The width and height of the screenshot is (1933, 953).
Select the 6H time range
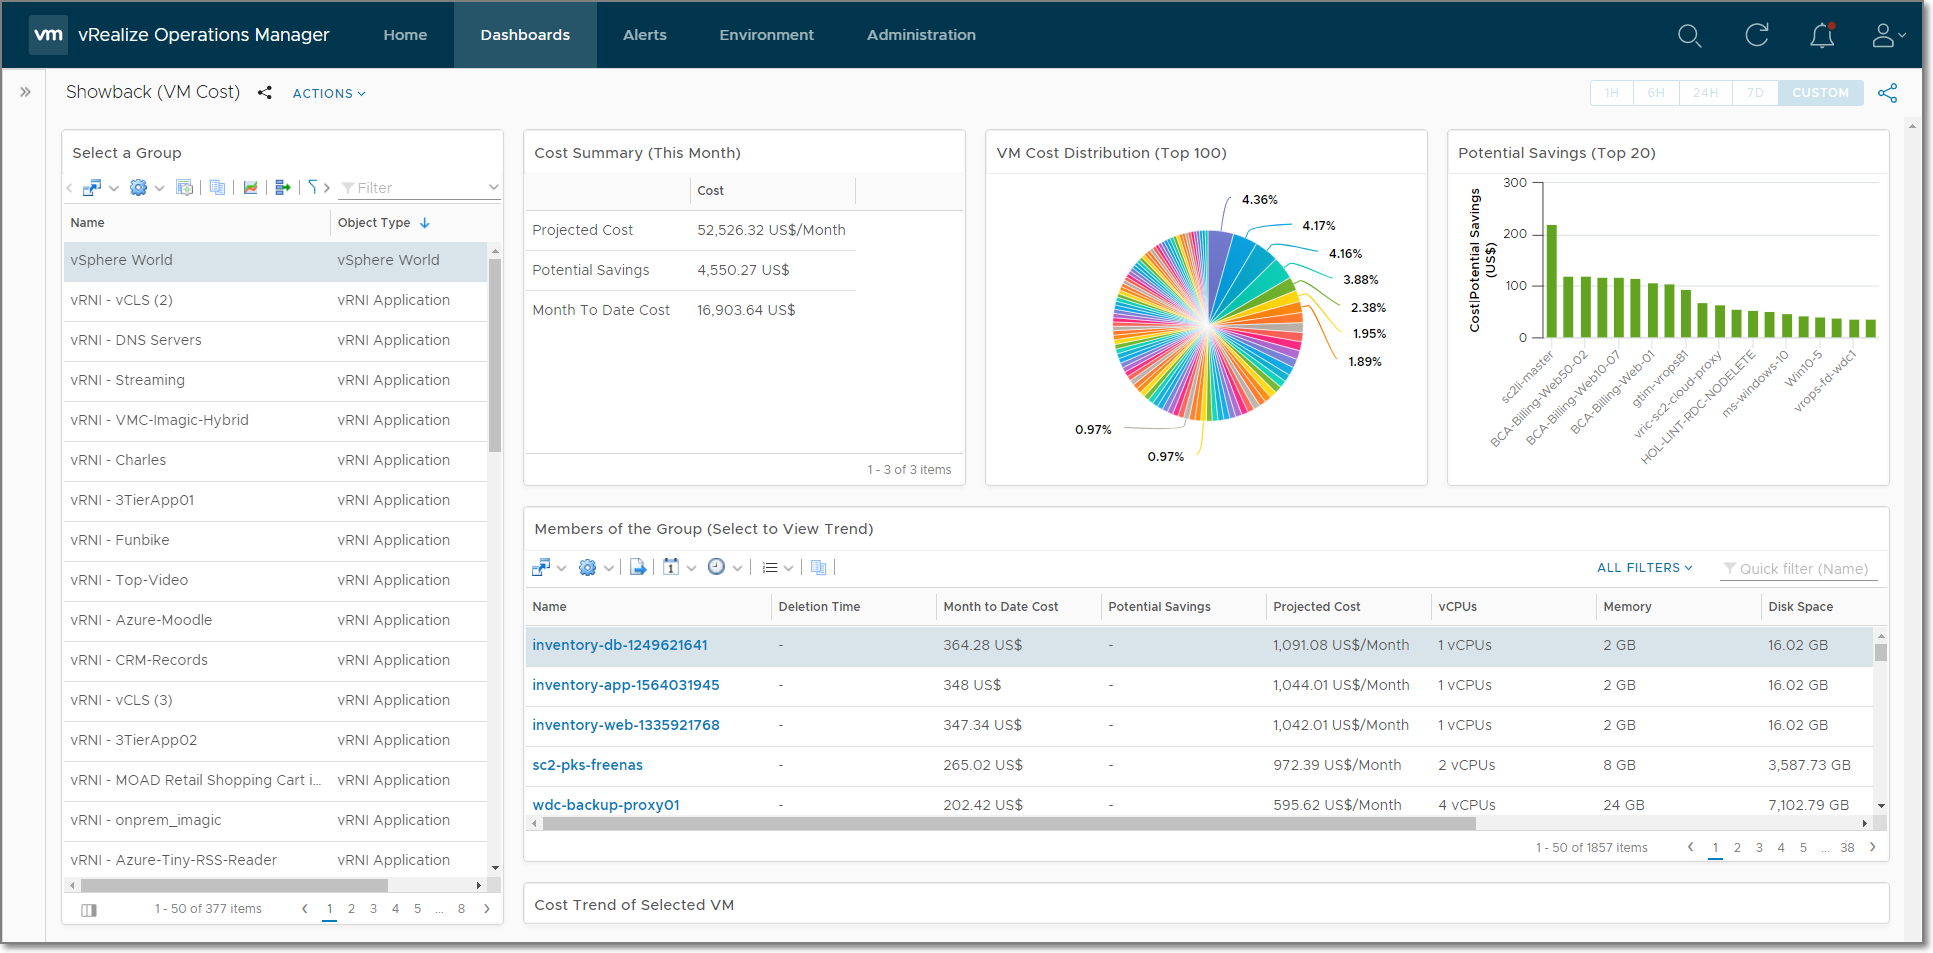click(x=1656, y=93)
